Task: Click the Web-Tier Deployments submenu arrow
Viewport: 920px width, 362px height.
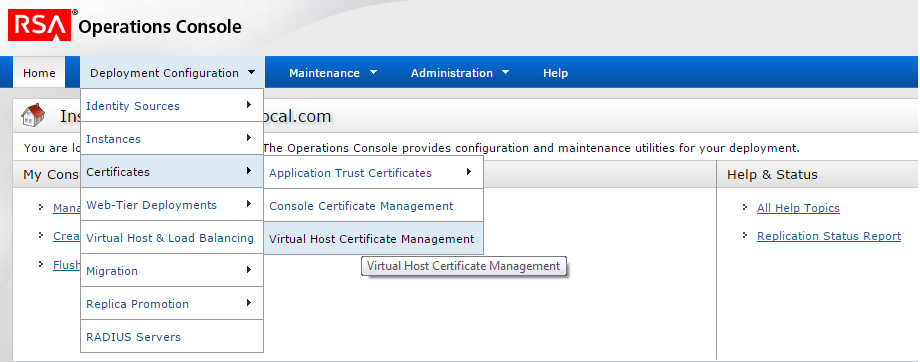Action: 249,204
